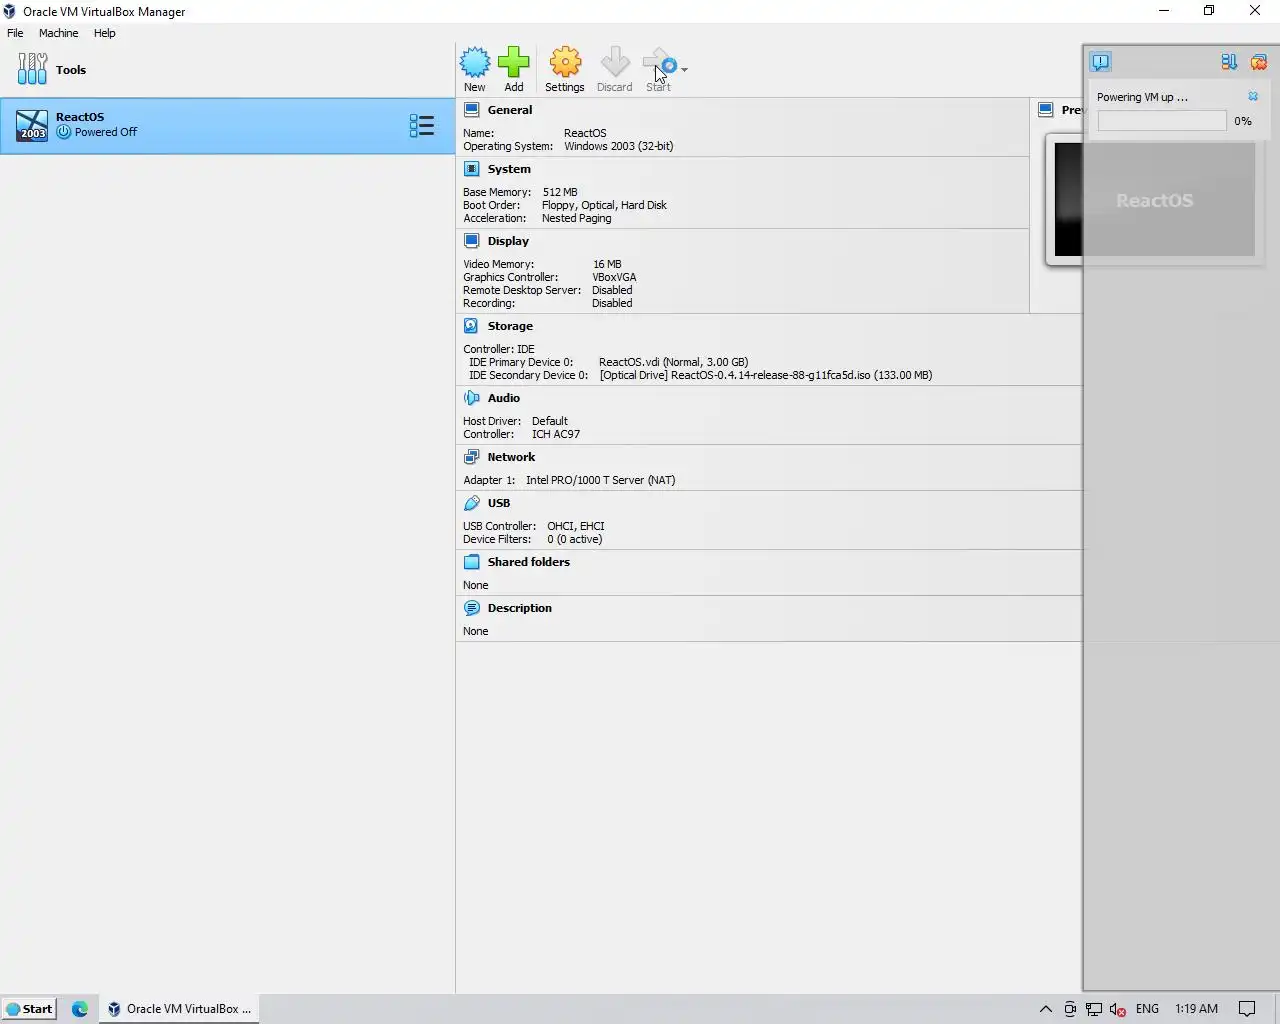Show hidden tray icons chevron
Viewport: 1280px width, 1024px height.
(1046, 1009)
